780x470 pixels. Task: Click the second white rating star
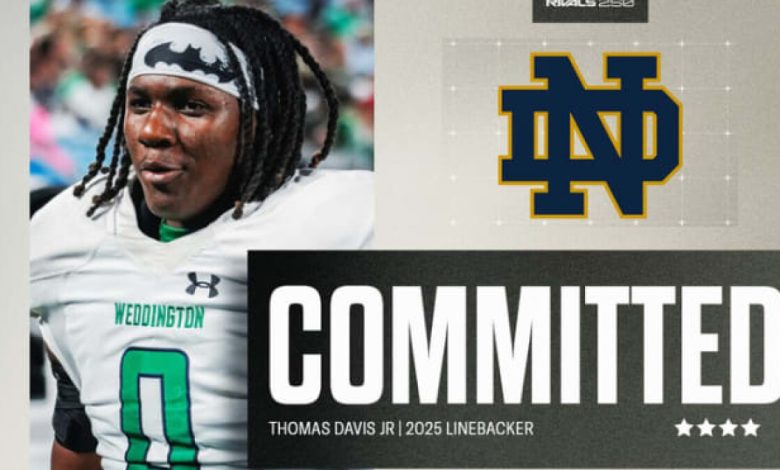click(x=706, y=427)
